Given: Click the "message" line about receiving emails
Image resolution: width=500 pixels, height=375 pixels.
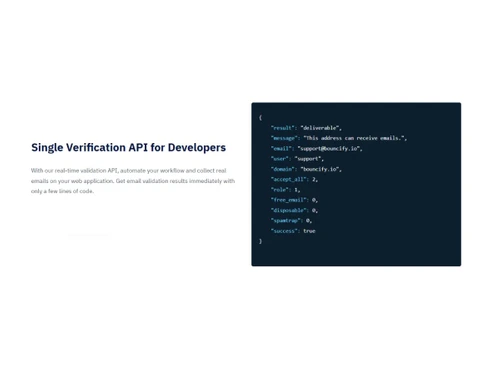Looking at the screenshot, I should point(339,138).
